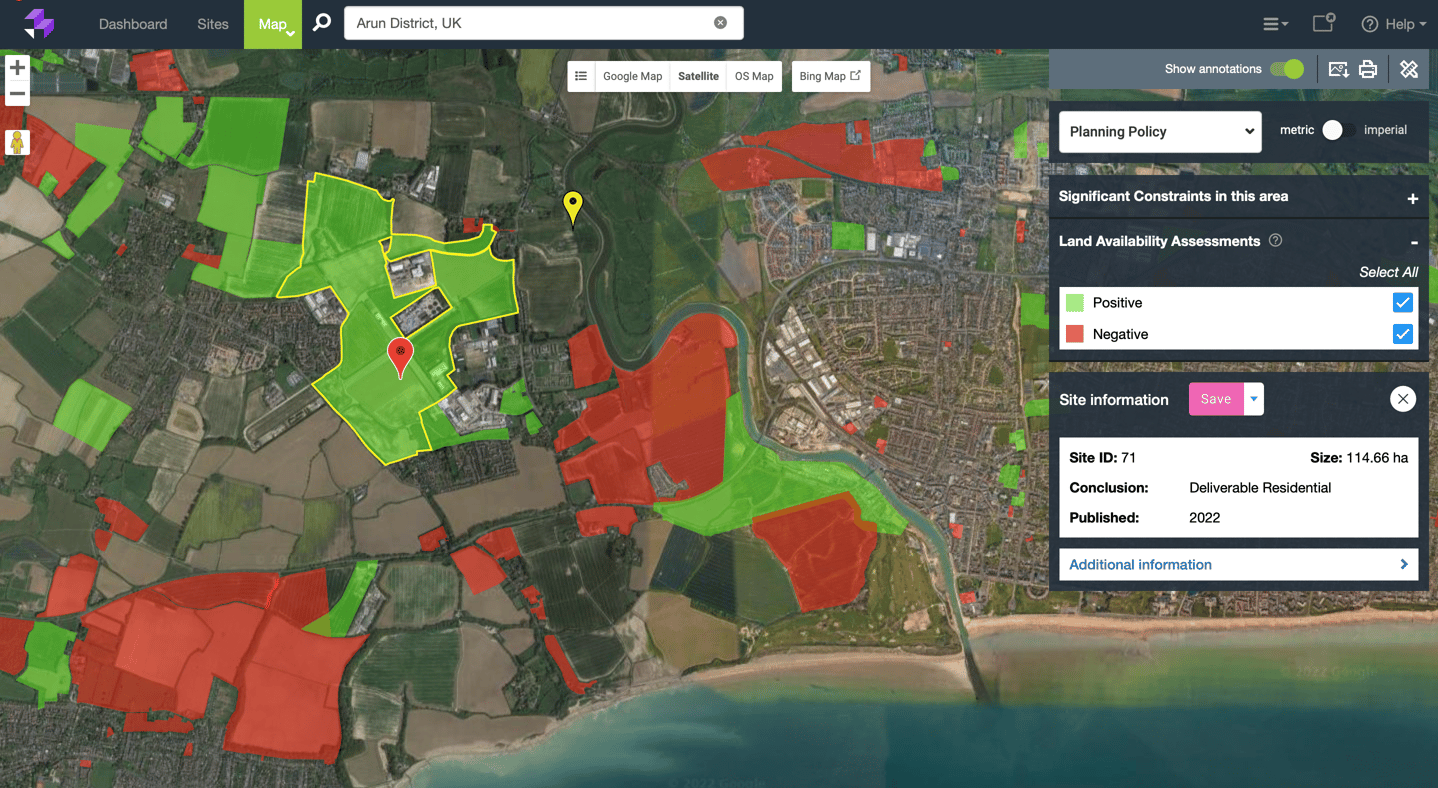Viewport: 1438px width, 788px height.
Task: Expand Significant Constraints in this area
Action: coord(1413,197)
